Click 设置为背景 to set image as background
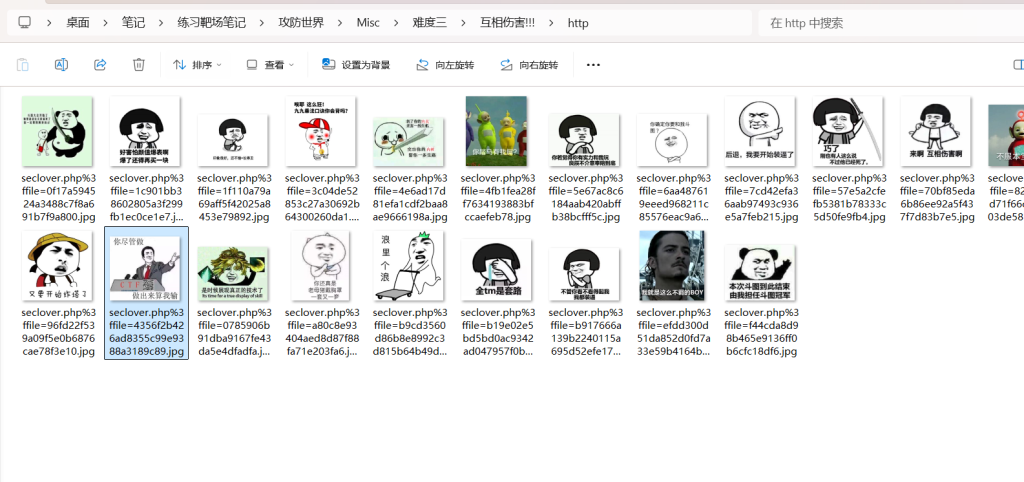Viewport: 1024px width, 482px height. point(356,65)
